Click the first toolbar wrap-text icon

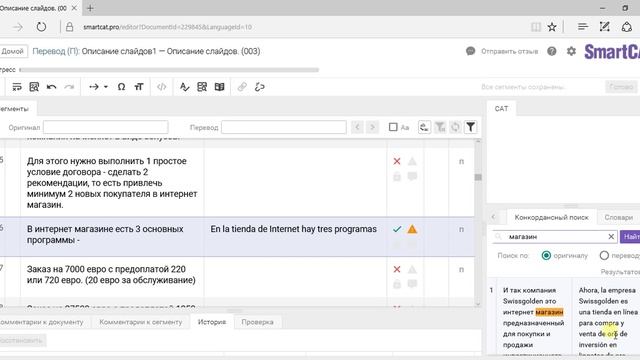[17, 87]
